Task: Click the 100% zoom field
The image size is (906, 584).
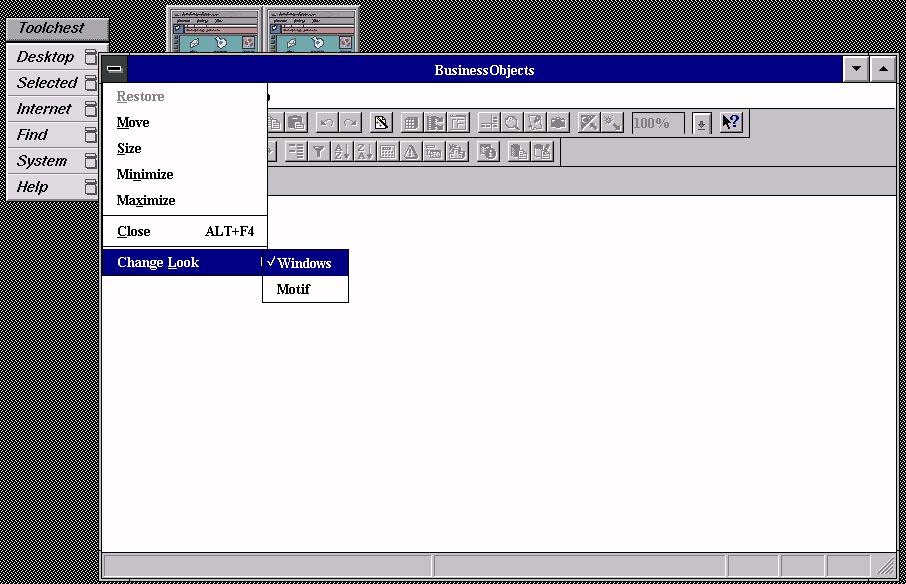Action: pos(657,123)
